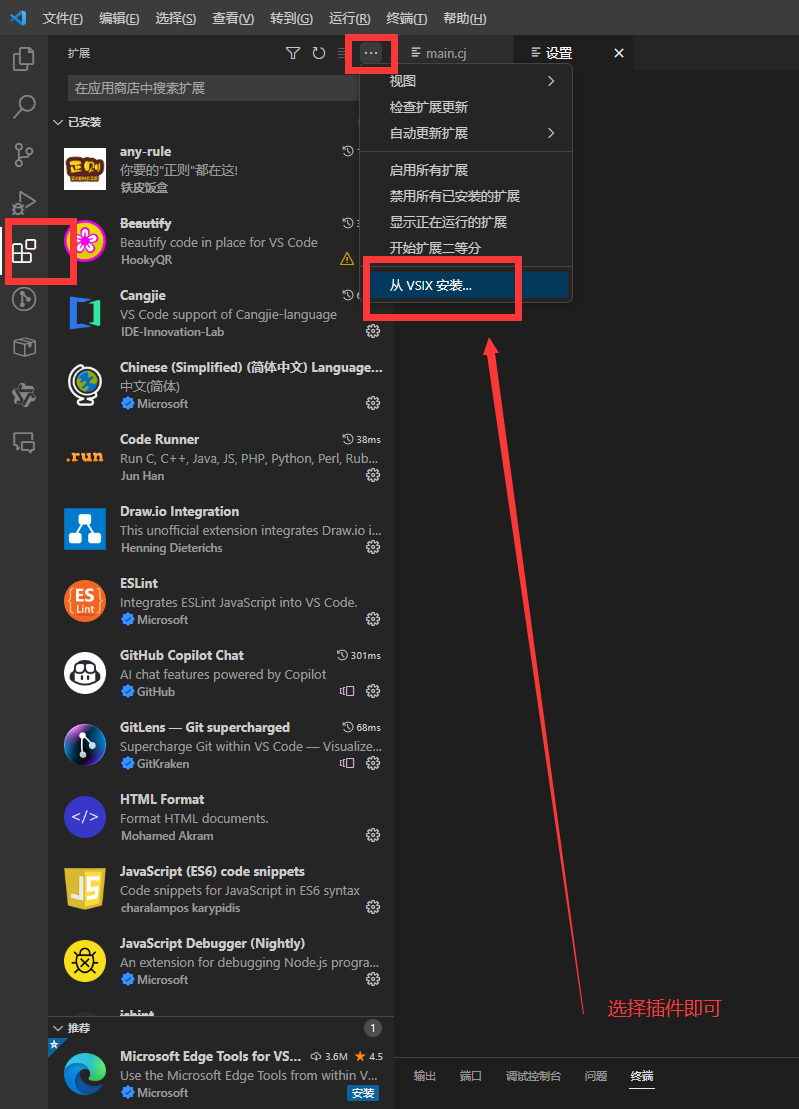The height and width of the screenshot is (1109, 799).
Task: Open manage gear for JavaScript (ES6) code snippets
Action: 373,907
